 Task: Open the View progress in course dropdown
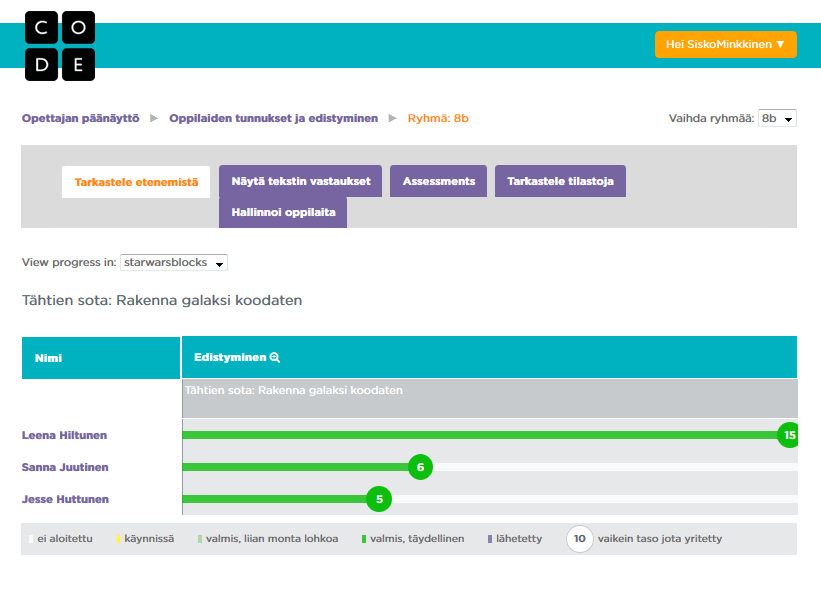click(174, 262)
